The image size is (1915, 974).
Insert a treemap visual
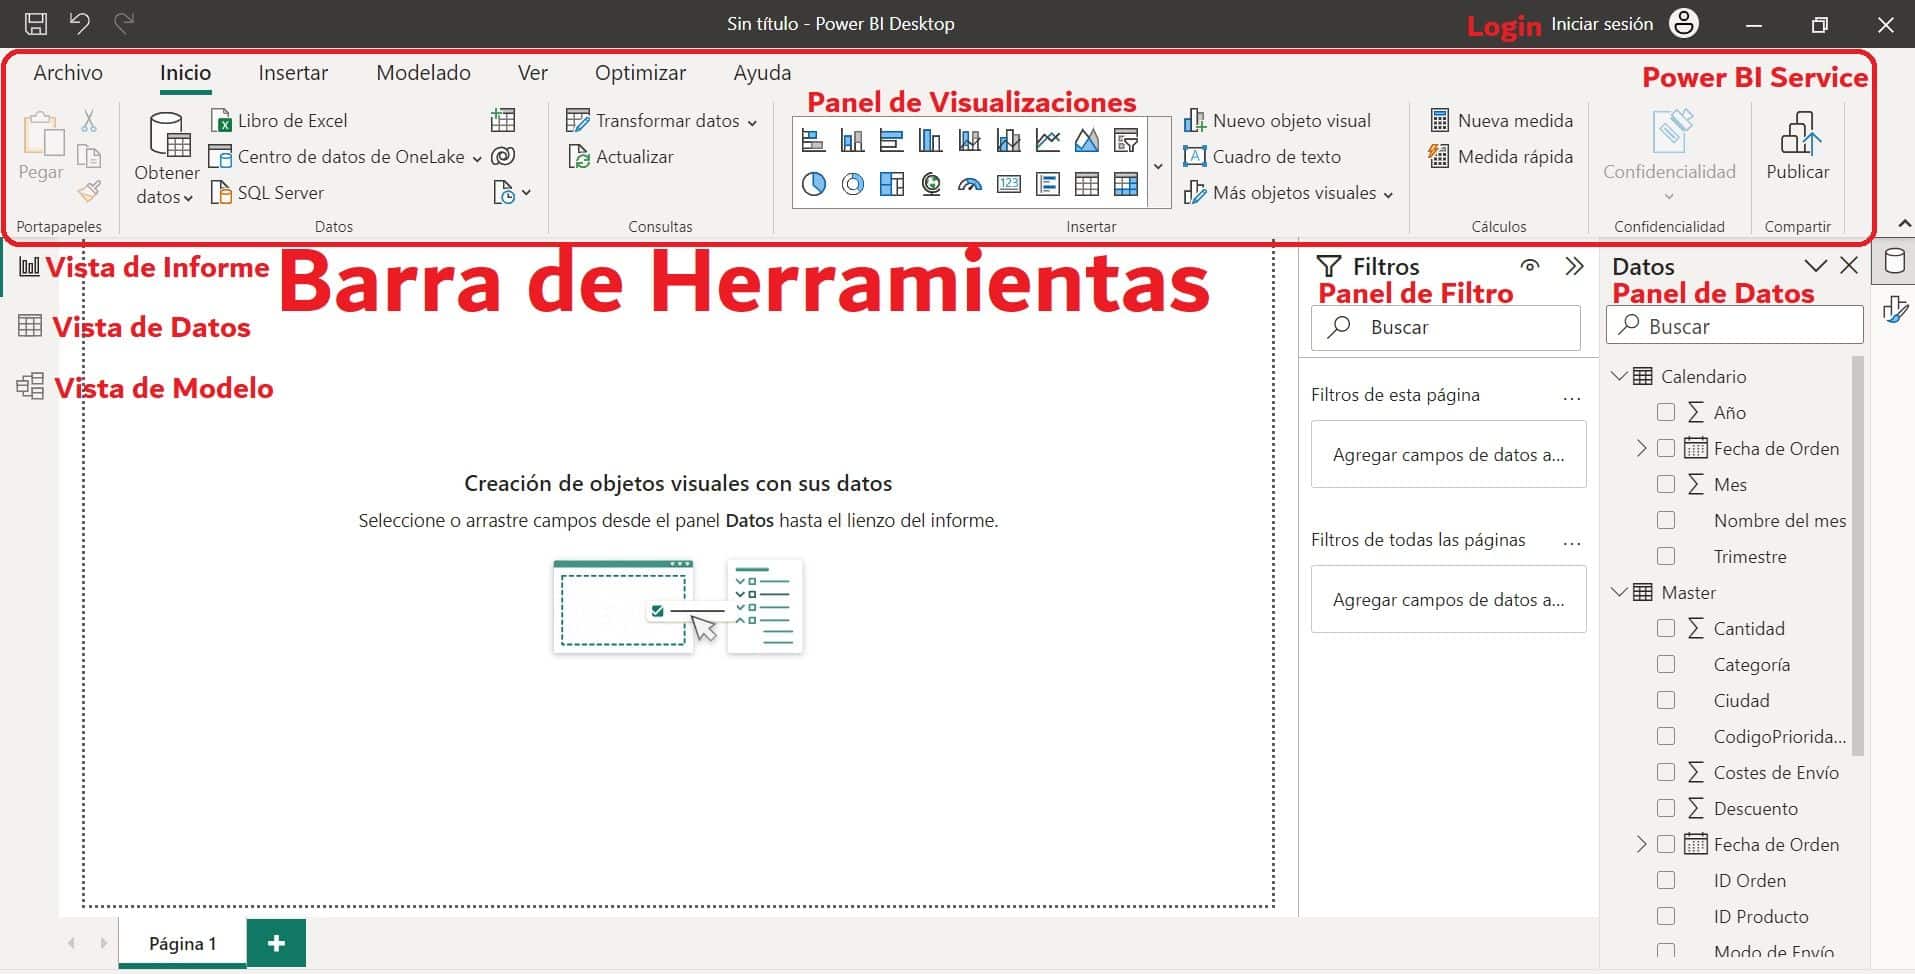[x=892, y=184]
